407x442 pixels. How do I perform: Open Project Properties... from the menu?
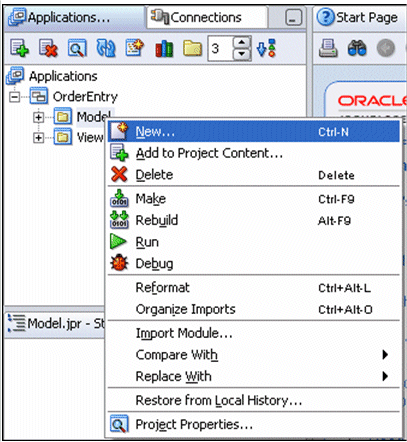(254, 425)
